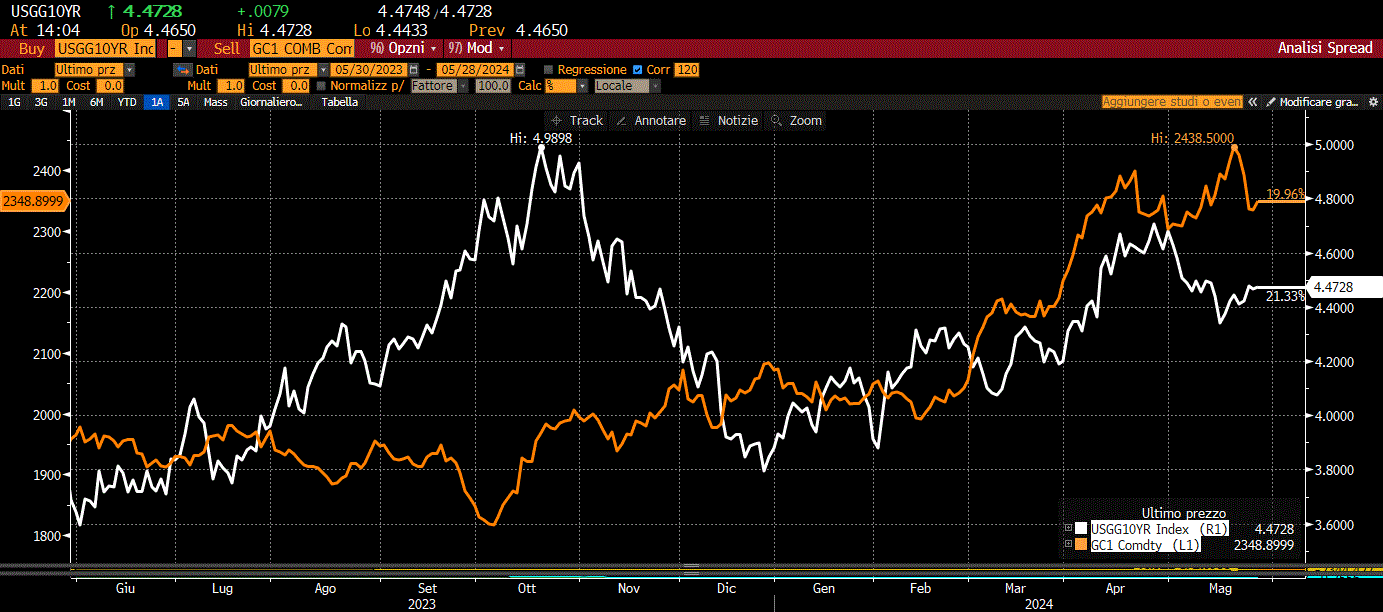
Task: Click the Hi: 2438.5000 peak label
Action: tap(1192, 138)
